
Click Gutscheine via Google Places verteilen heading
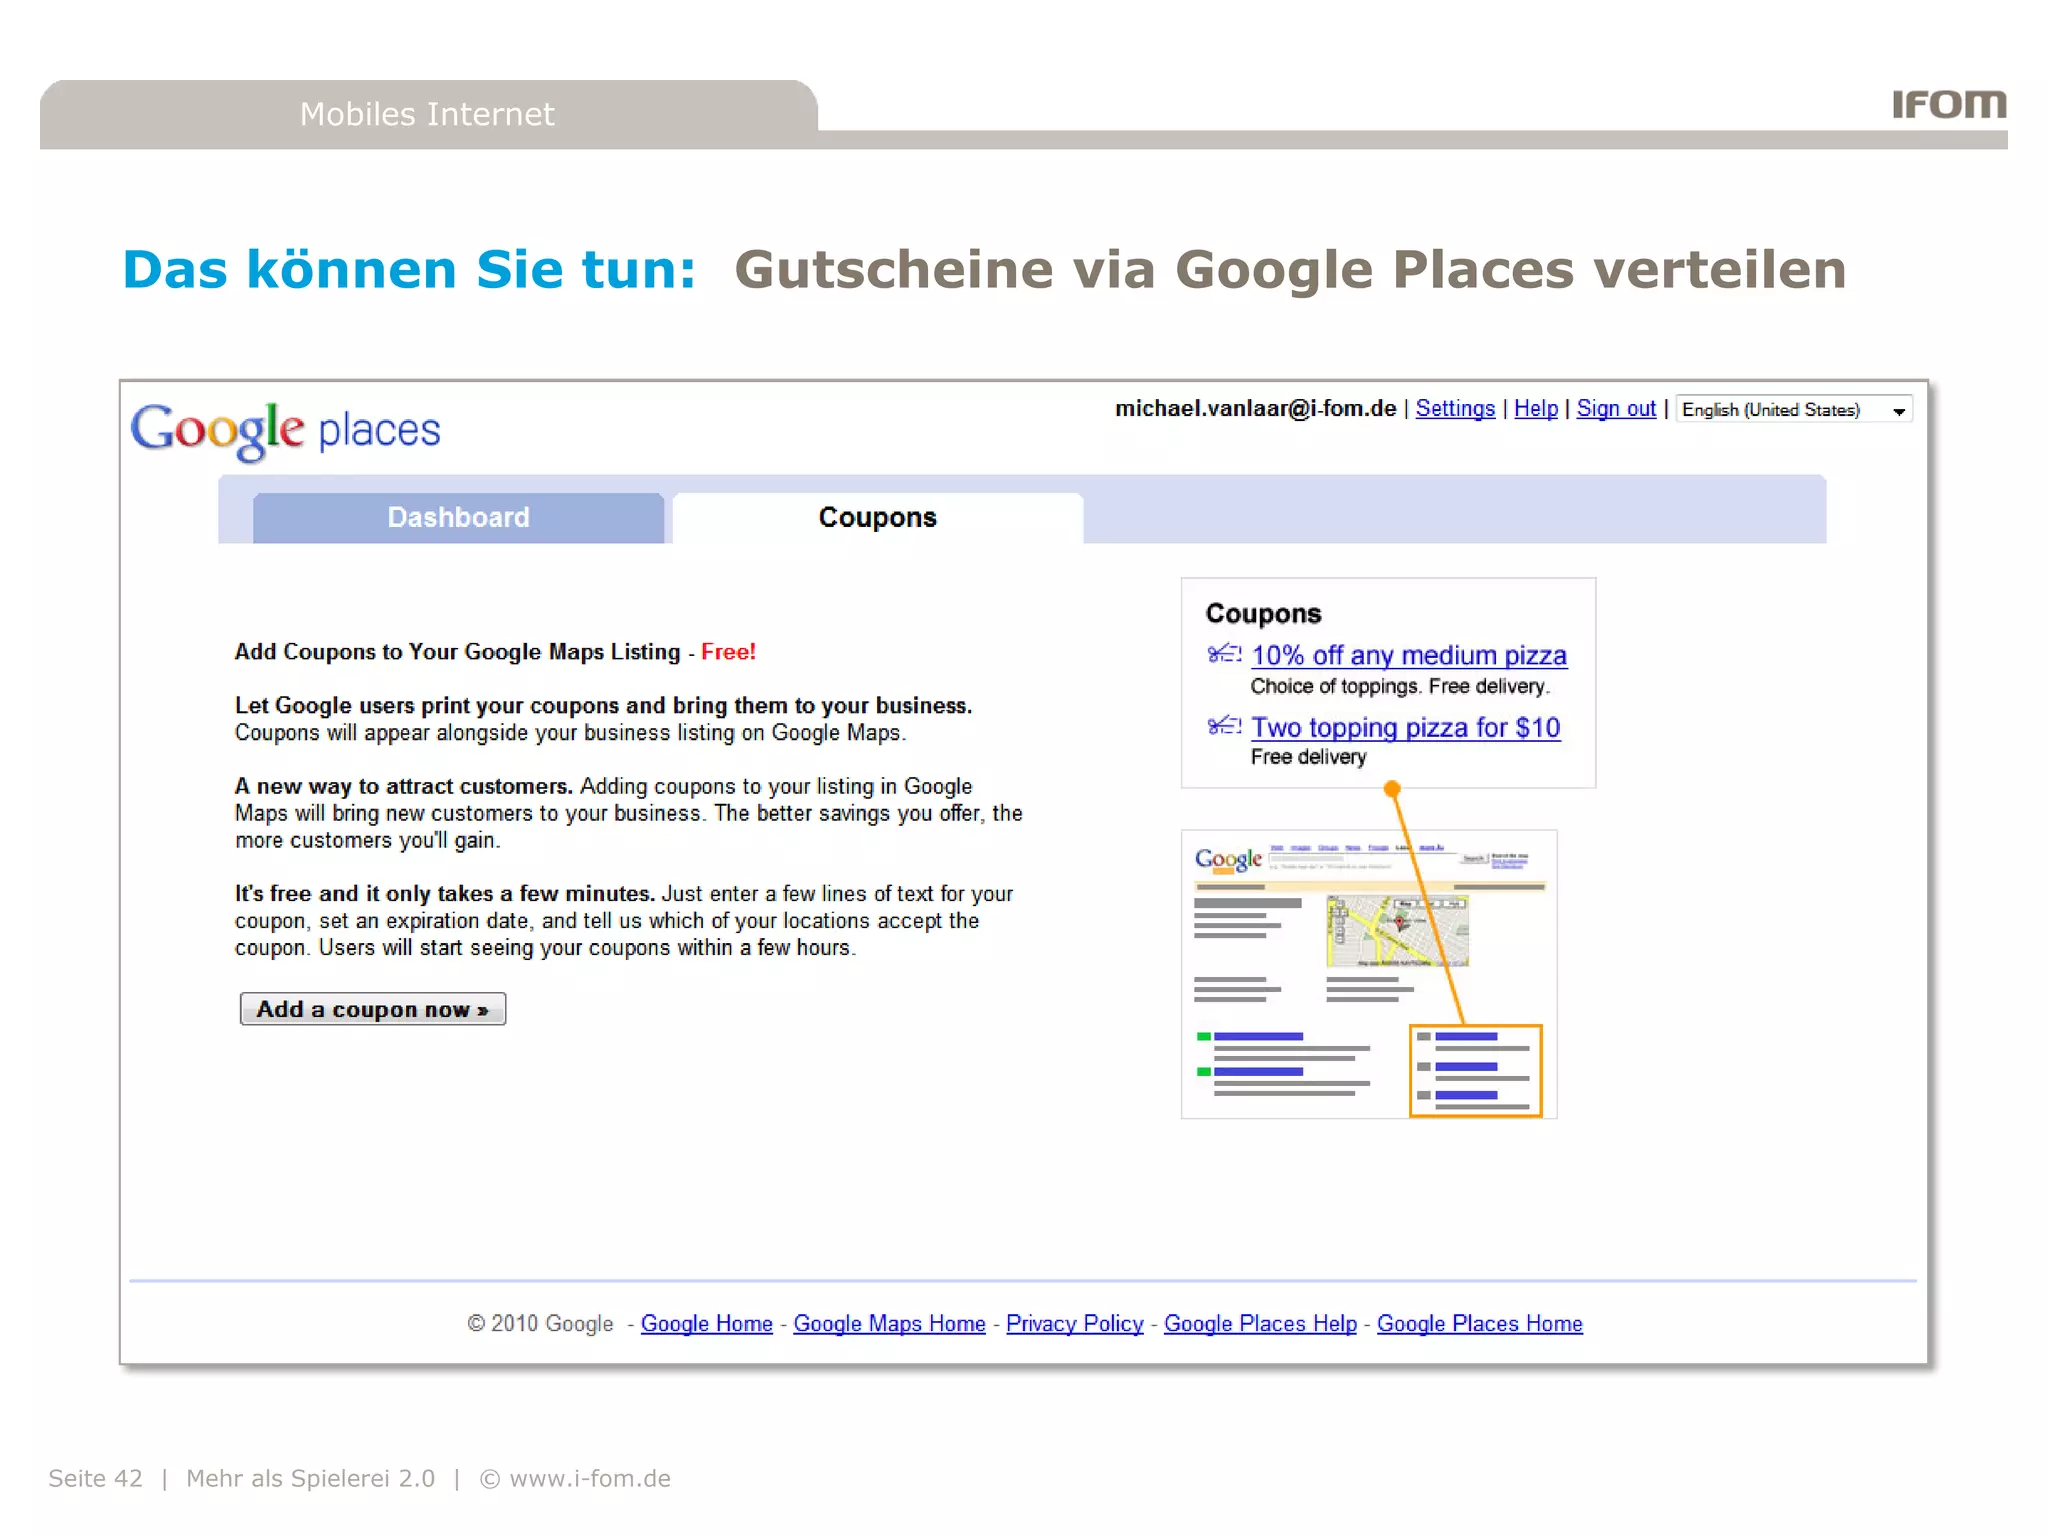tap(1290, 270)
